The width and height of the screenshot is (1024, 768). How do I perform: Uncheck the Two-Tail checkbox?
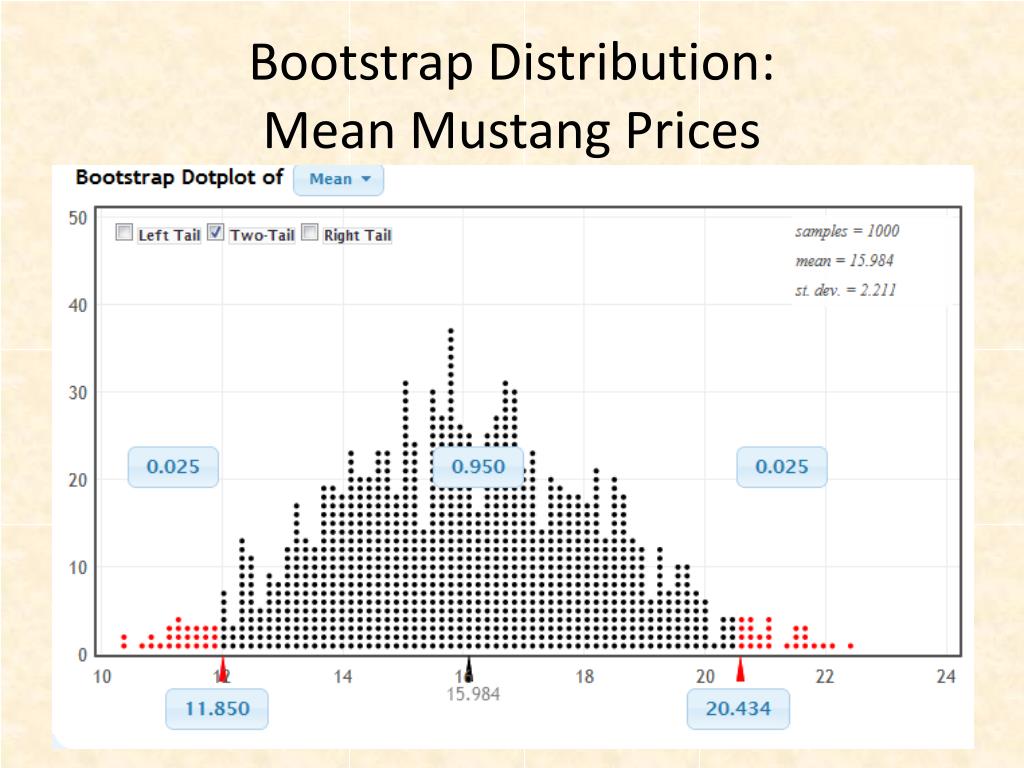click(216, 232)
